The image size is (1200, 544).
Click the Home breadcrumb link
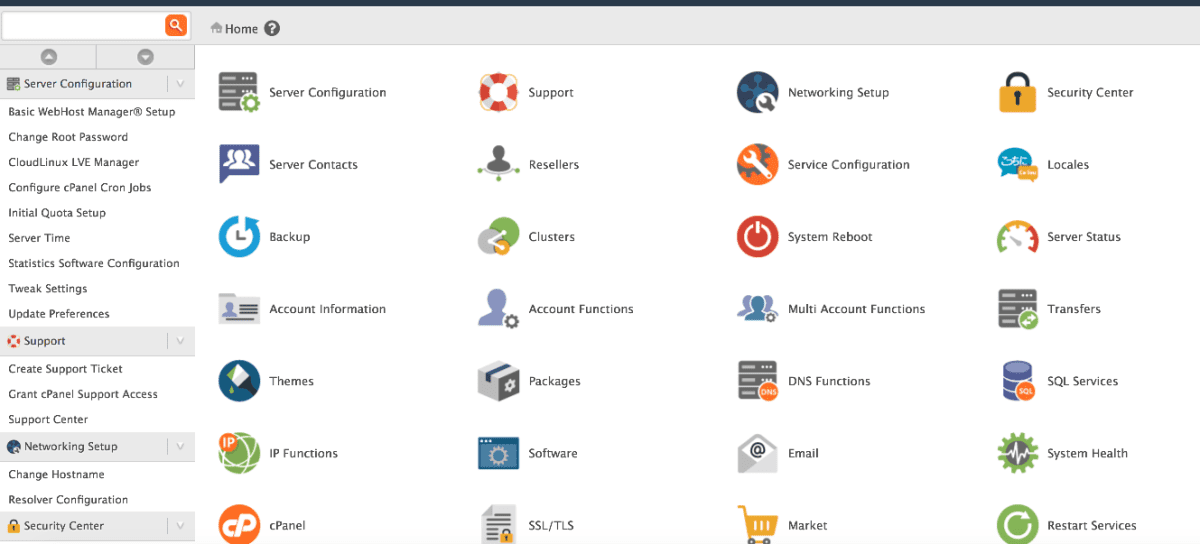coord(241,29)
